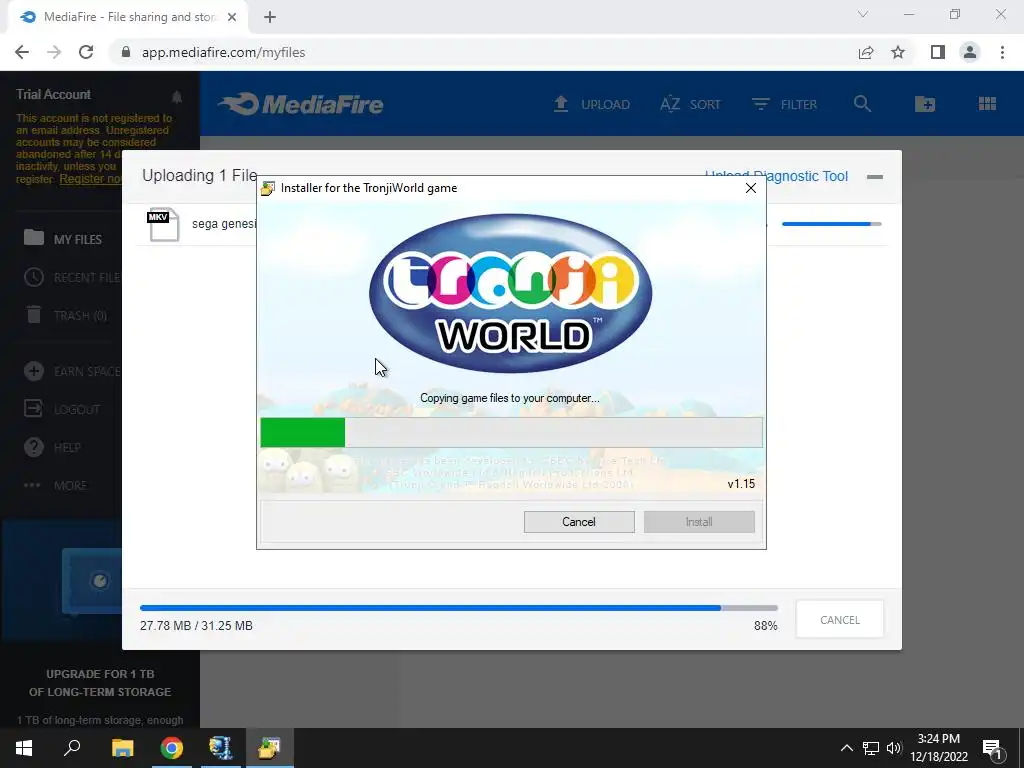1024x768 pixels.
Task: Open Recent Files in sidebar
Action: click(x=72, y=278)
